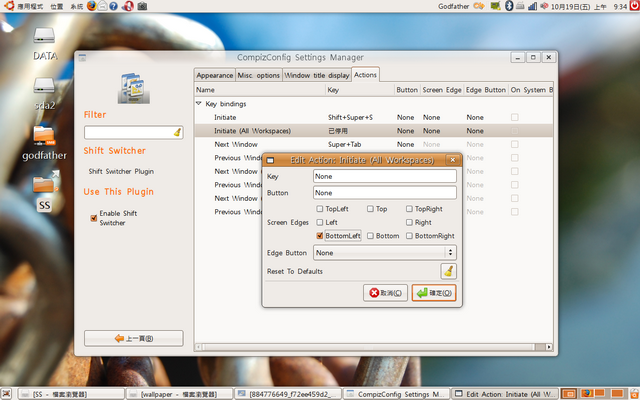Viewport: 640px width, 400px height.
Task: Click the horizontal scrollbar right arrow
Action: coord(549,347)
